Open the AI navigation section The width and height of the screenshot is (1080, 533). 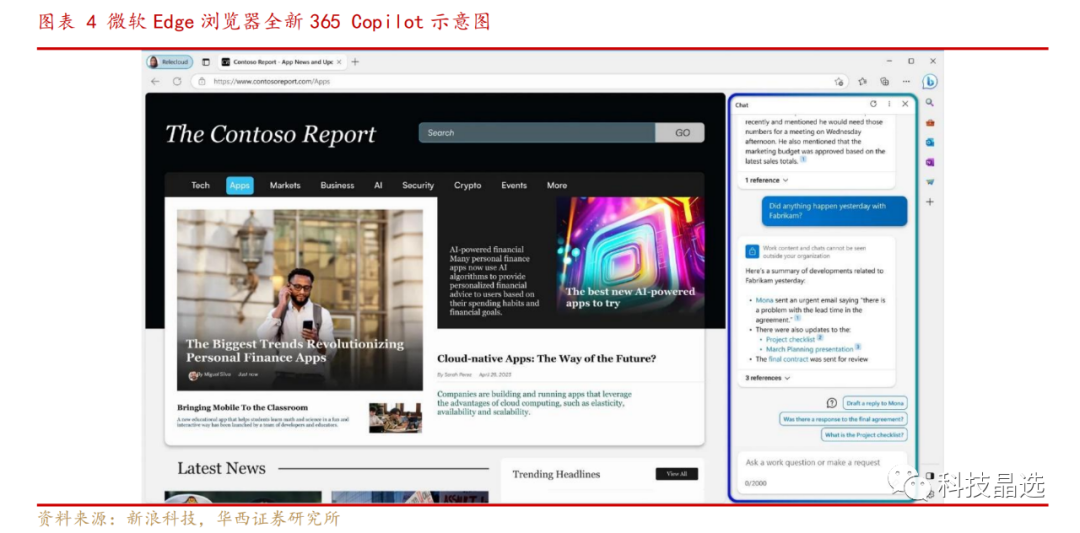(x=378, y=185)
